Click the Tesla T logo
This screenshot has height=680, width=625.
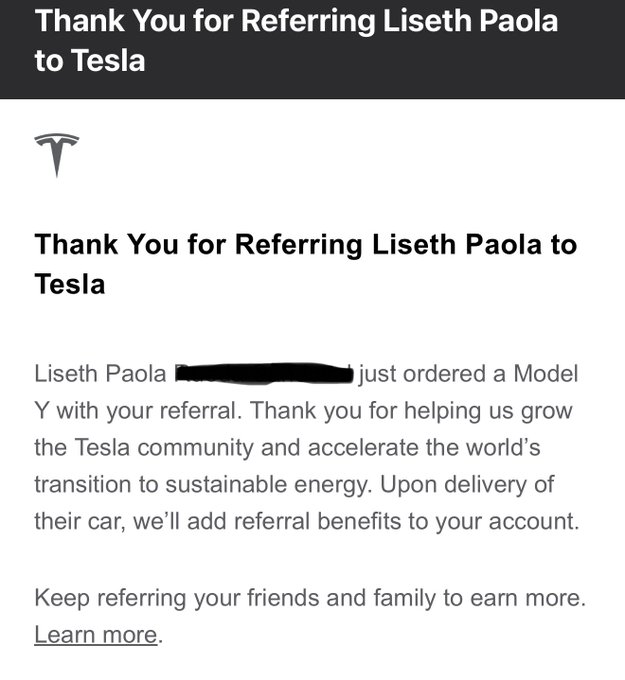click(x=56, y=155)
